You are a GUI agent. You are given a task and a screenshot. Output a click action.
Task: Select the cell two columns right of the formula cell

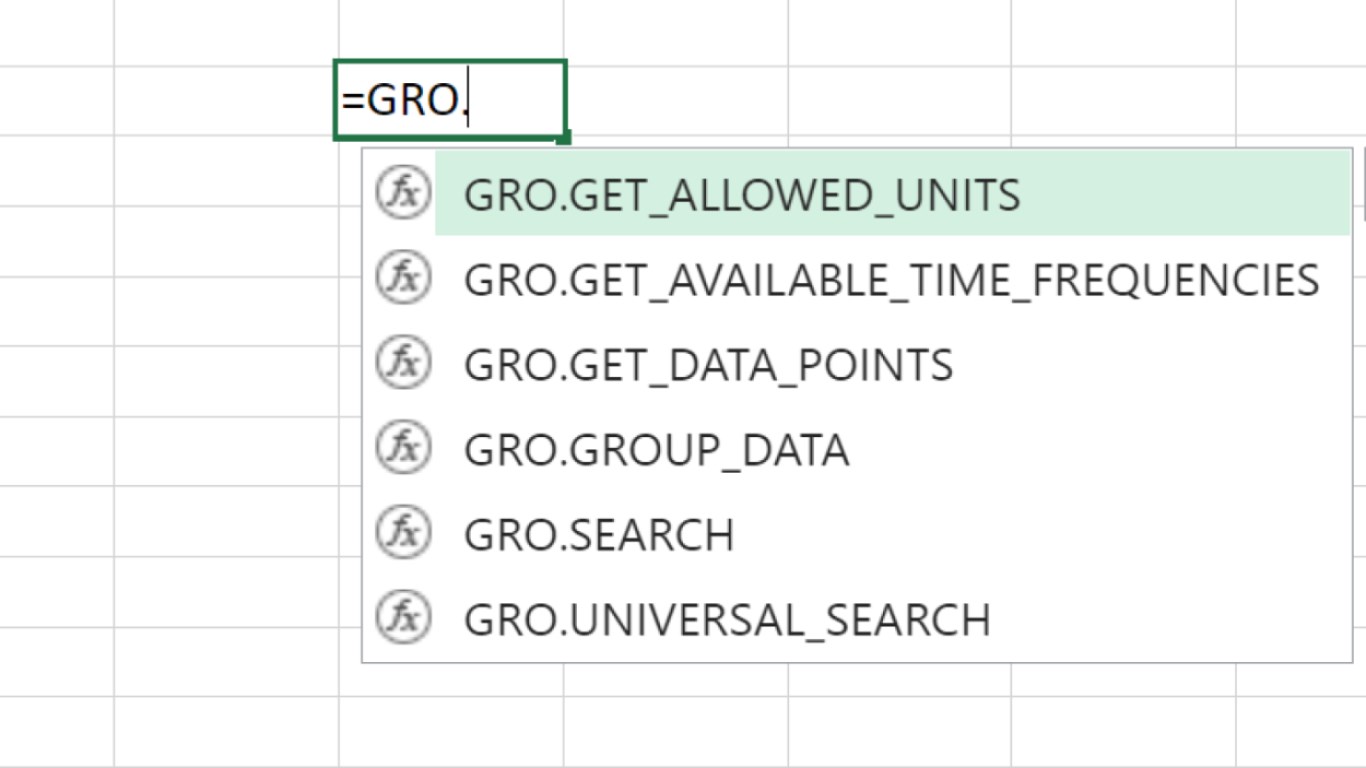tap(899, 100)
